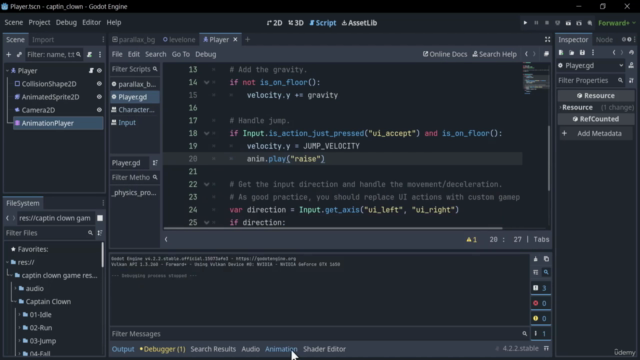Switch to the 2D workspace

point(274,23)
